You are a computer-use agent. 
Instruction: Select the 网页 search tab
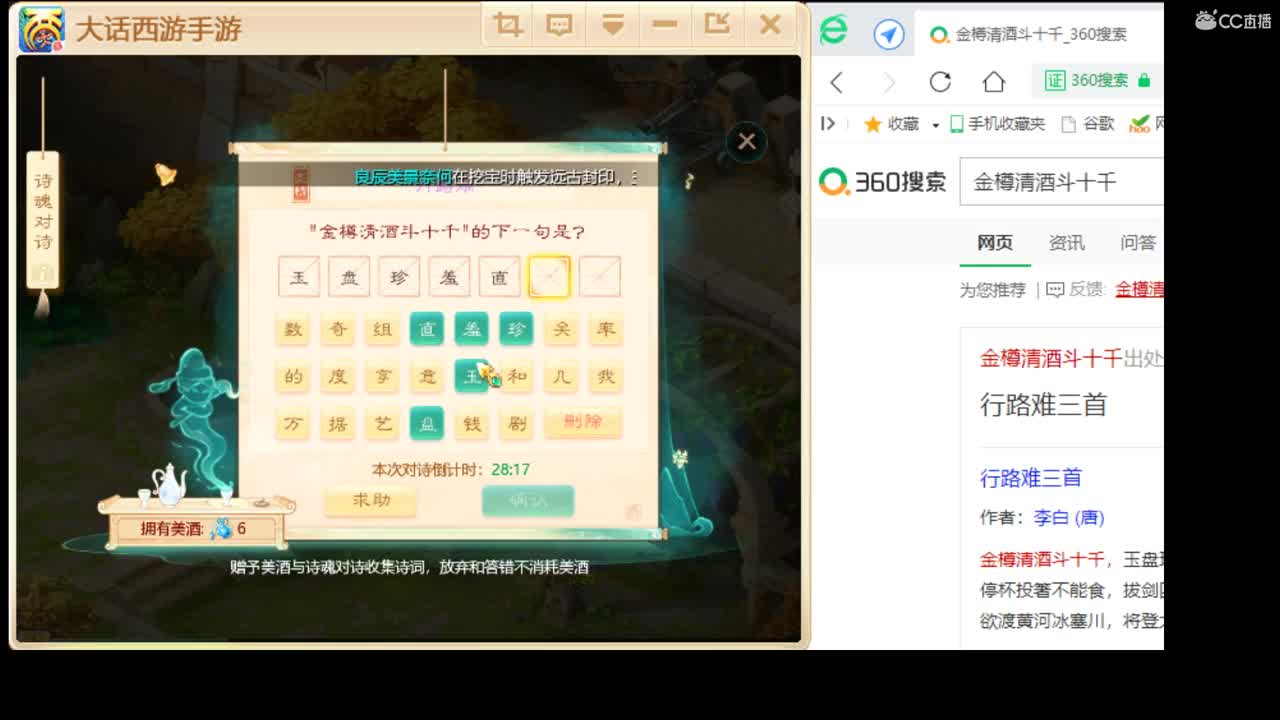point(995,243)
